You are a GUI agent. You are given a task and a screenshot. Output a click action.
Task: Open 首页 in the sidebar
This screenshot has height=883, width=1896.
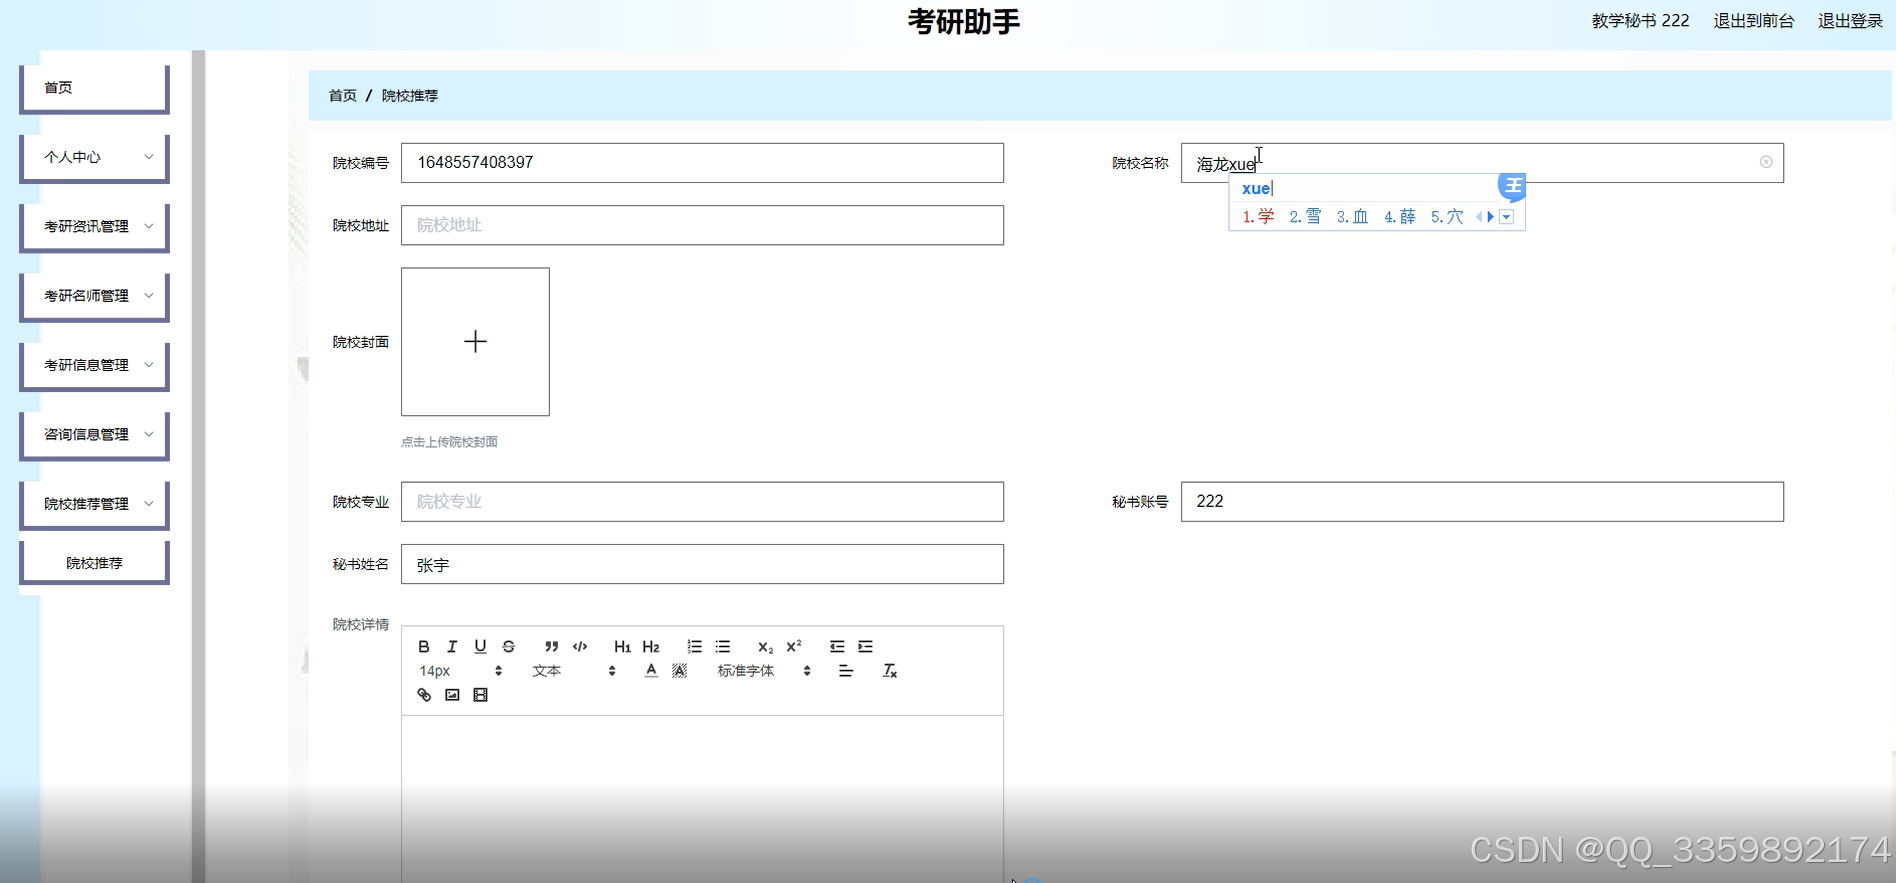pos(94,88)
